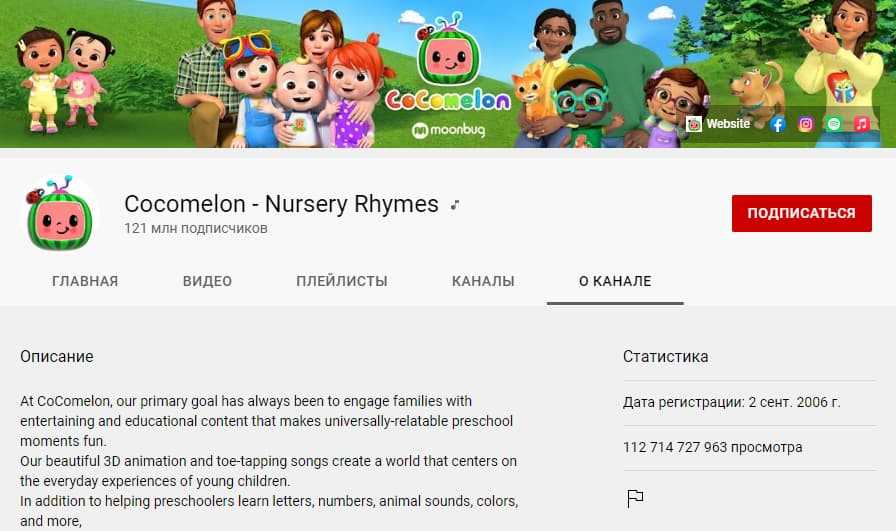896x531 pixels.
Task: Click the music note badge beside channel name
Action: coord(455,205)
